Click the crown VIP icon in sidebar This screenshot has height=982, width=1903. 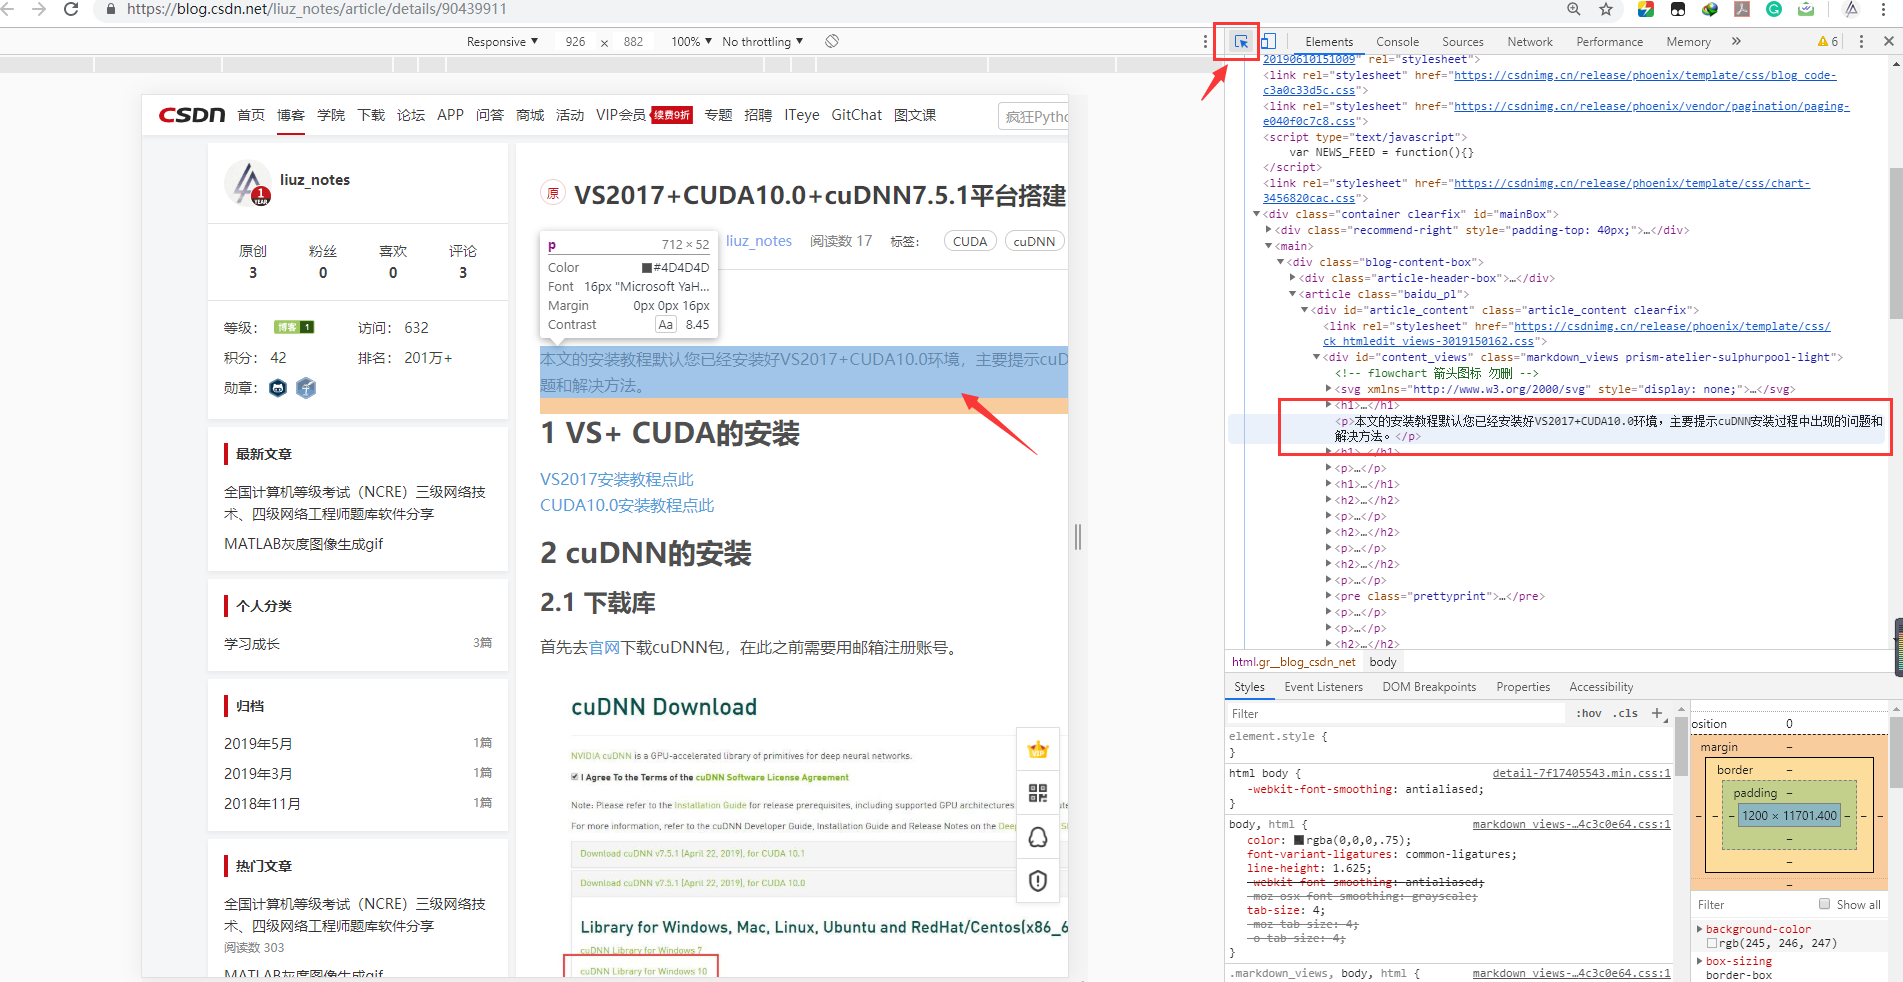[1038, 750]
